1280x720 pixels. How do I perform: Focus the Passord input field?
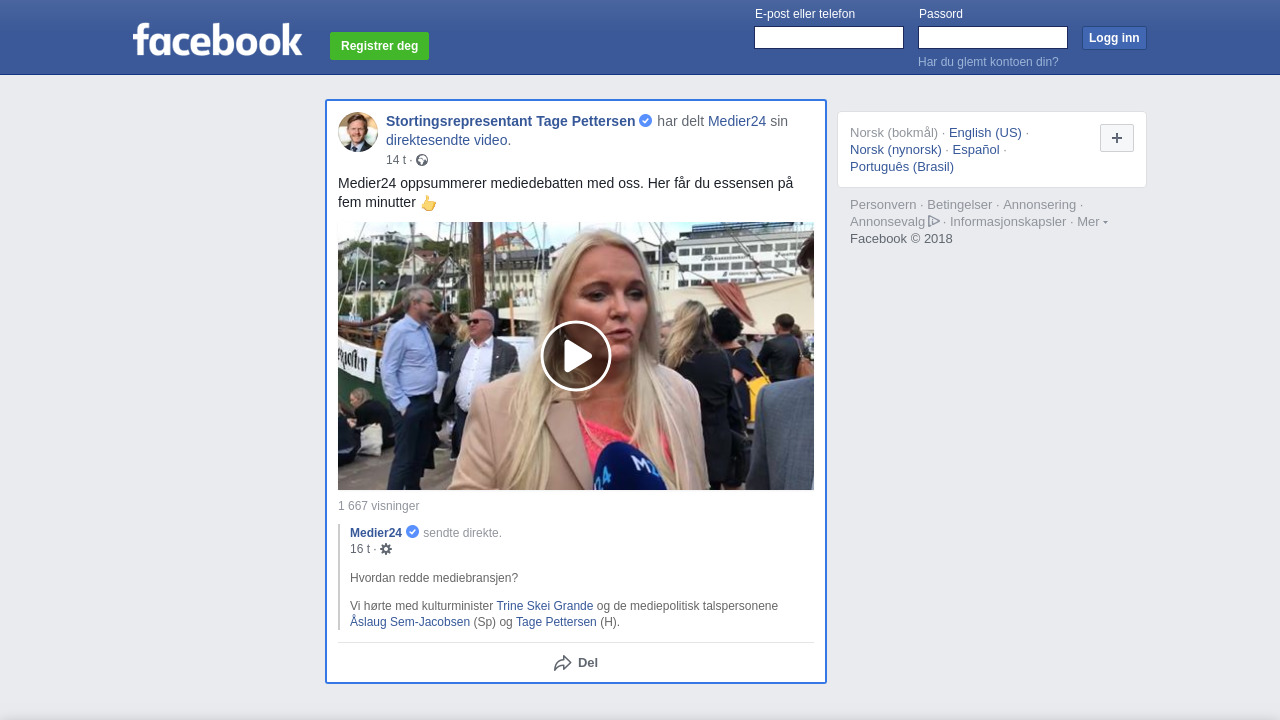pyautogui.click(x=993, y=38)
